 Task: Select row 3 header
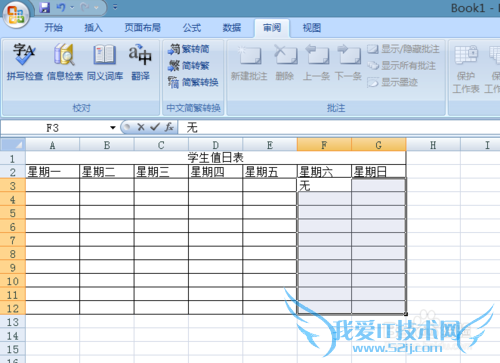pyautogui.click(x=13, y=186)
